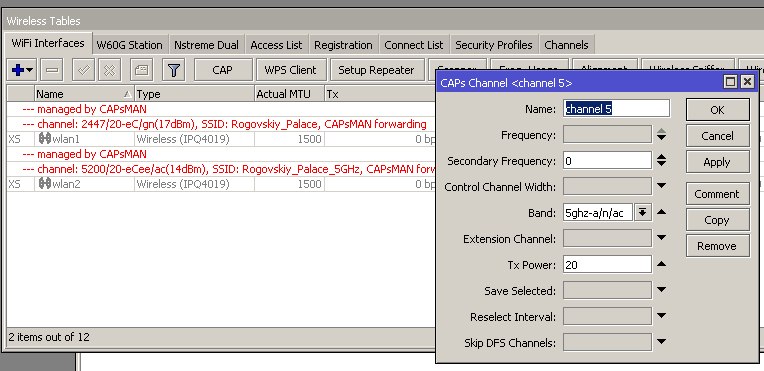Screen dimensions: 764x371
Task: Click the Comment button in dialog
Action: [717, 194]
